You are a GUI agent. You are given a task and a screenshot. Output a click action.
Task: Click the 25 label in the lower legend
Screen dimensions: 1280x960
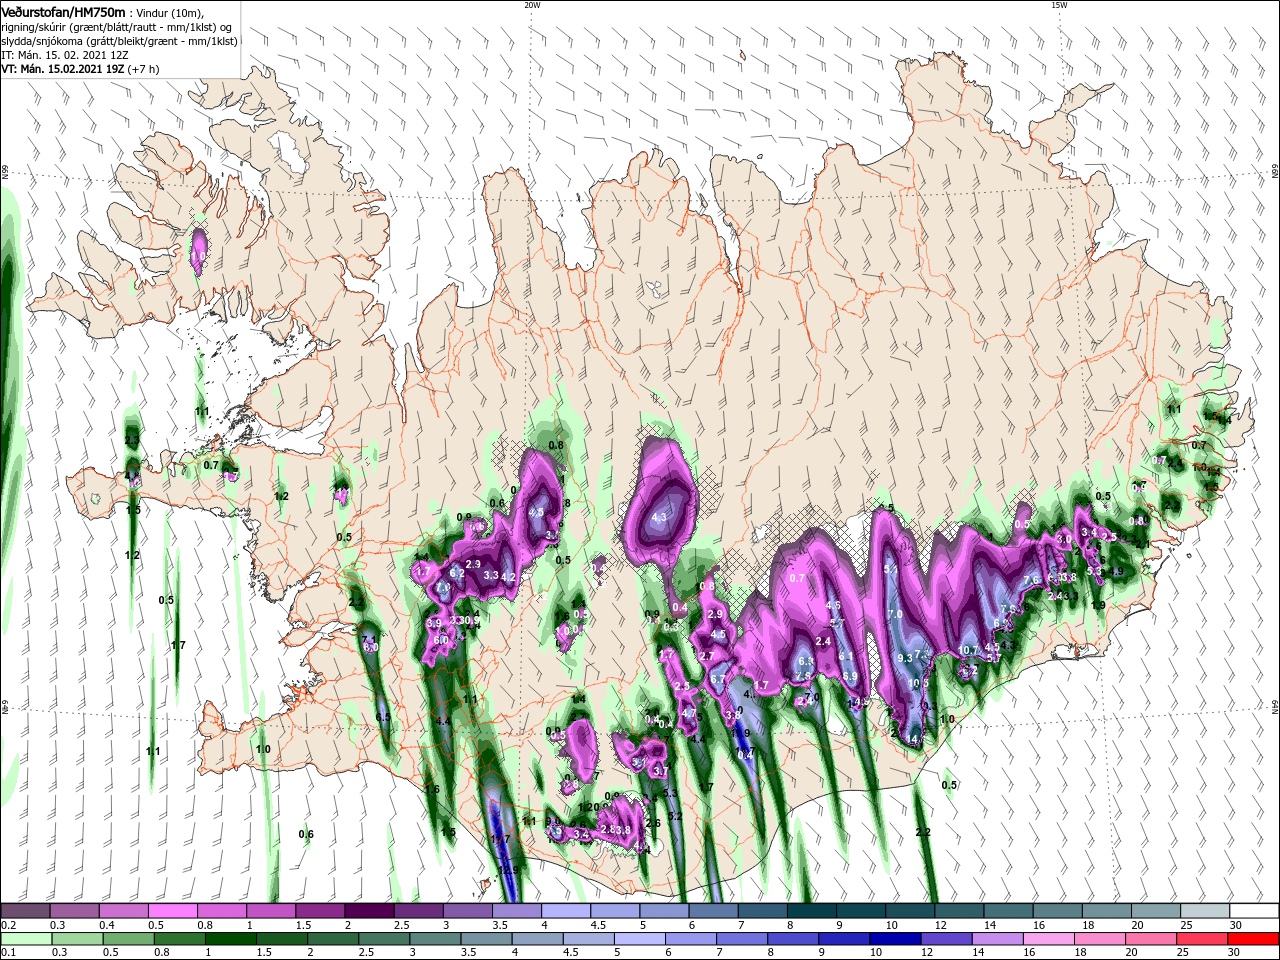[x=1182, y=954]
